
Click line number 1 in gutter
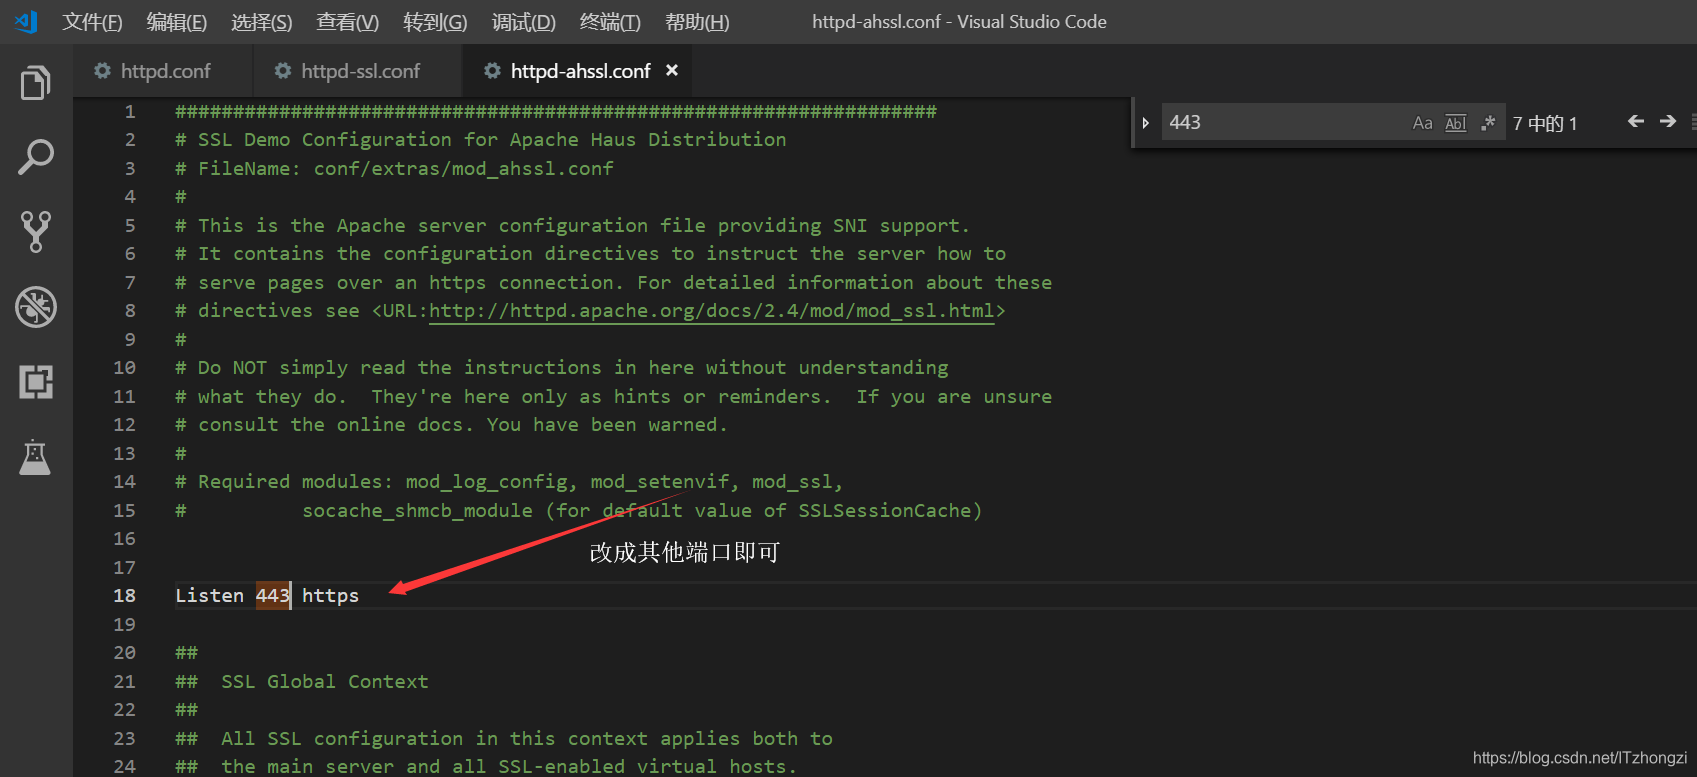coord(130,112)
